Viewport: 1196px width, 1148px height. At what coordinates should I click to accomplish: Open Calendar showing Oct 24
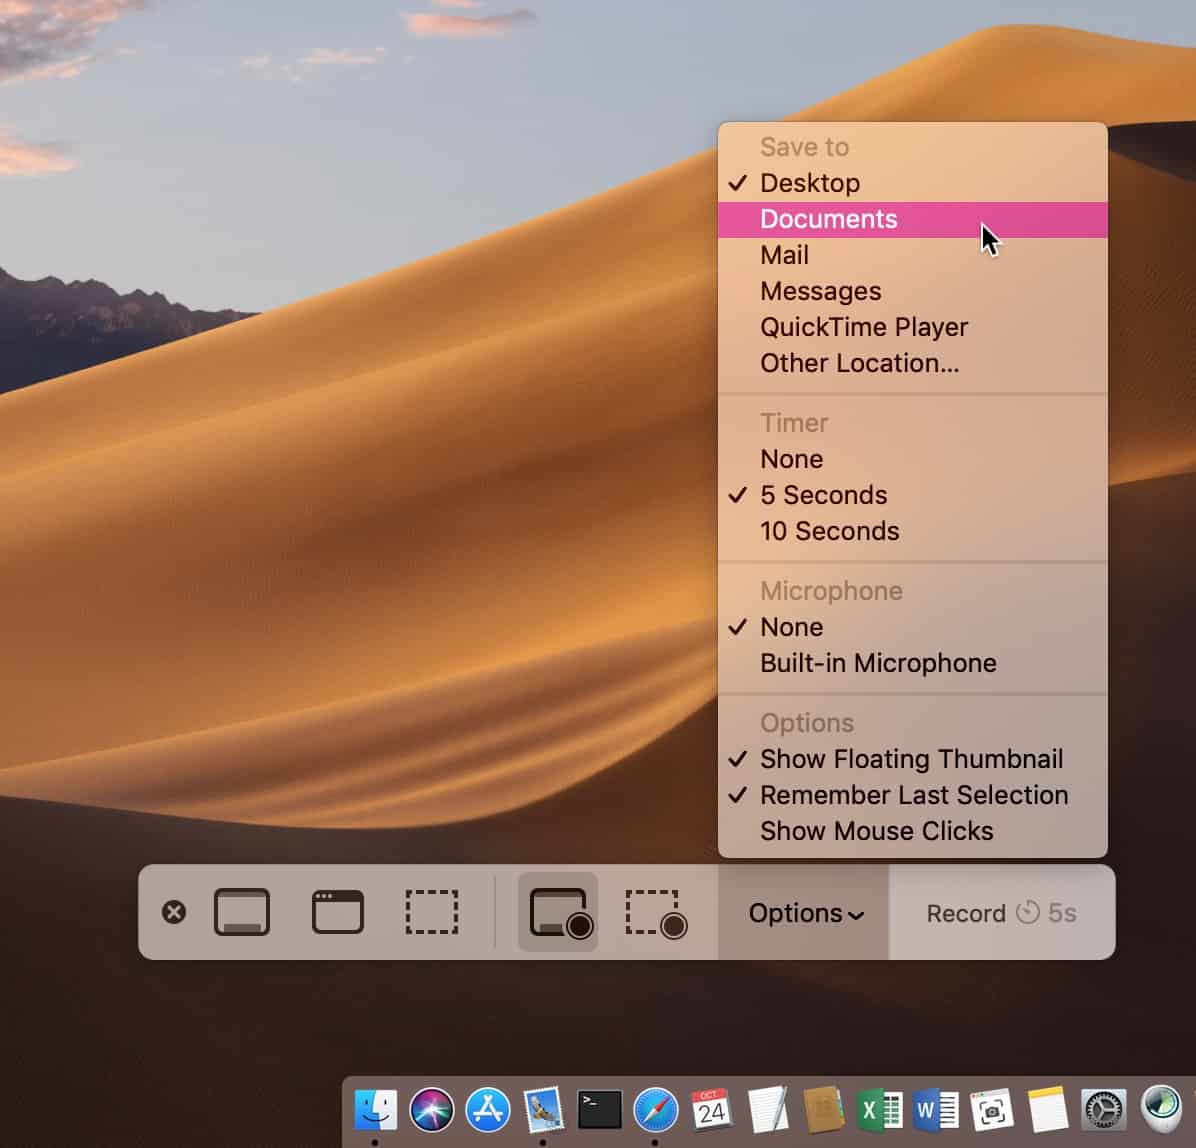(x=711, y=1109)
